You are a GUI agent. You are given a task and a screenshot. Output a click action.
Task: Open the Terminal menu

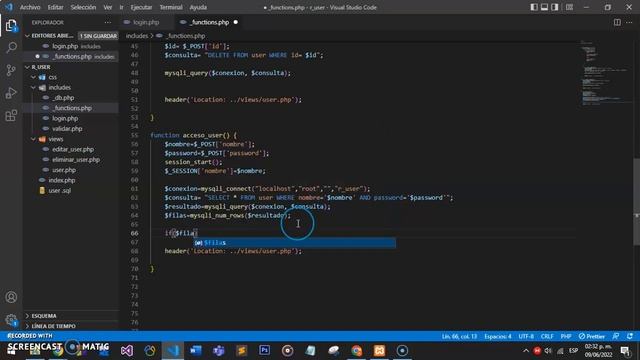point(171,7)
